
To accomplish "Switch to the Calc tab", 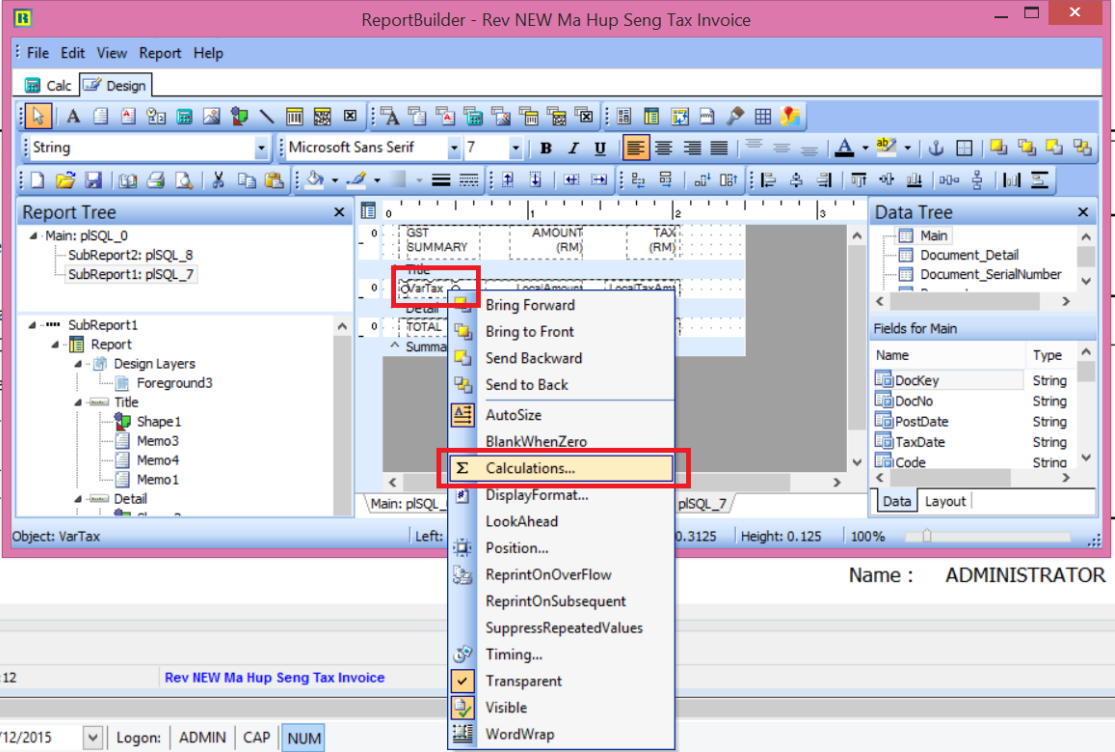I will point(48,86).
